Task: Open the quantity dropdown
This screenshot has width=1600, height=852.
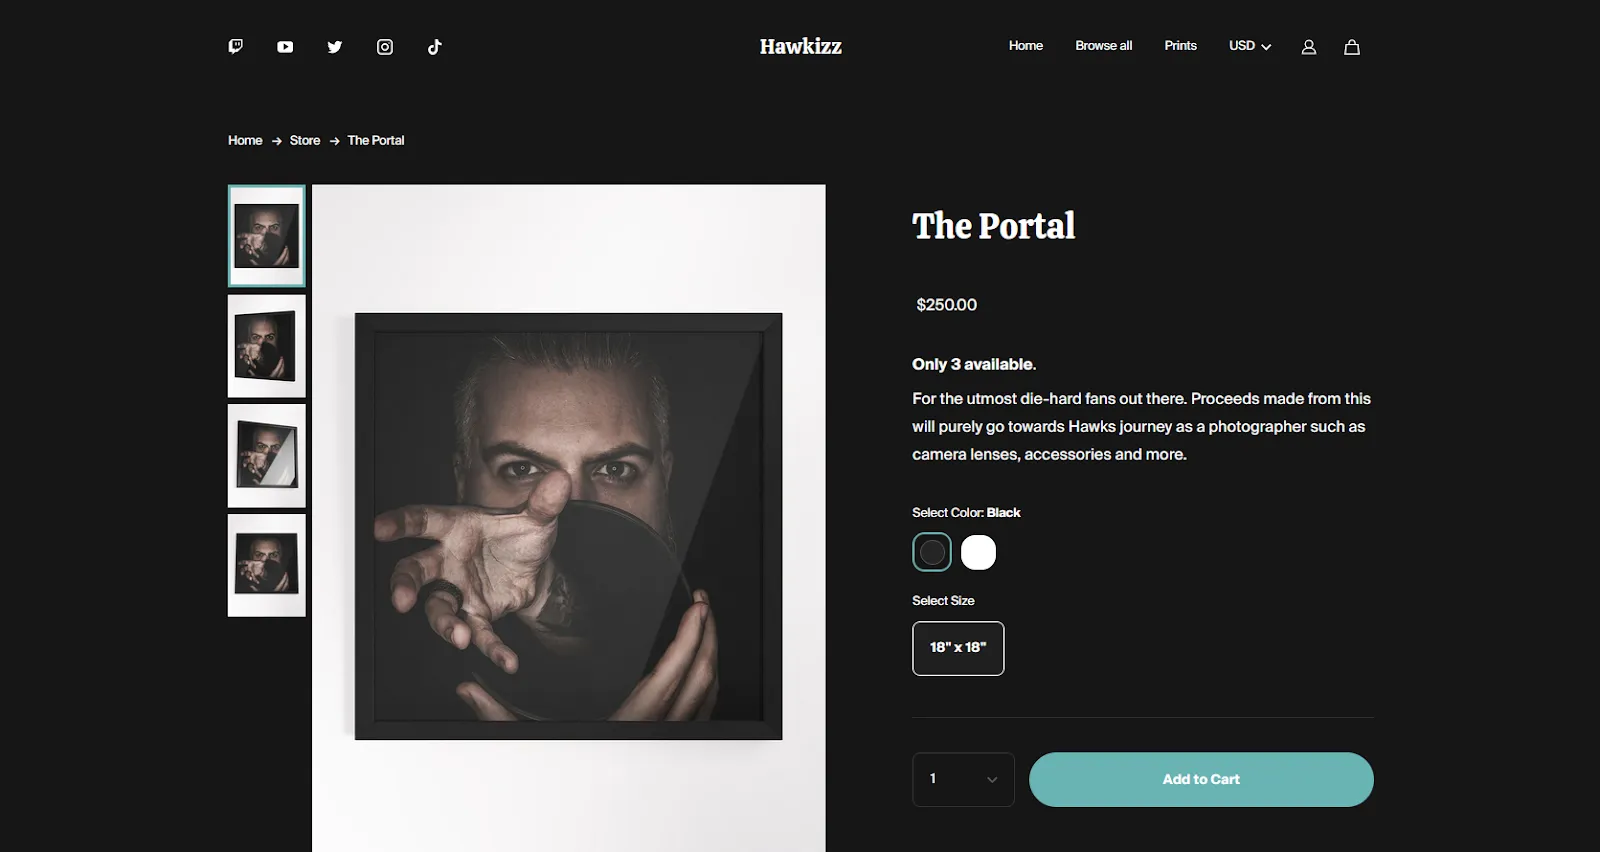Action: point(963,779)
